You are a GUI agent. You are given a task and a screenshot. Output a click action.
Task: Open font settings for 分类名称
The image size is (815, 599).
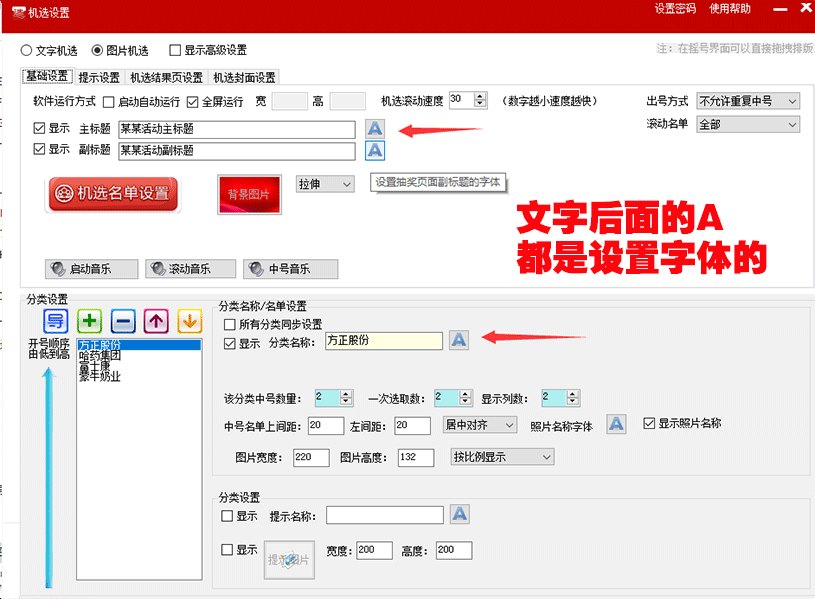pyautogui.click(x=458, y=340)
